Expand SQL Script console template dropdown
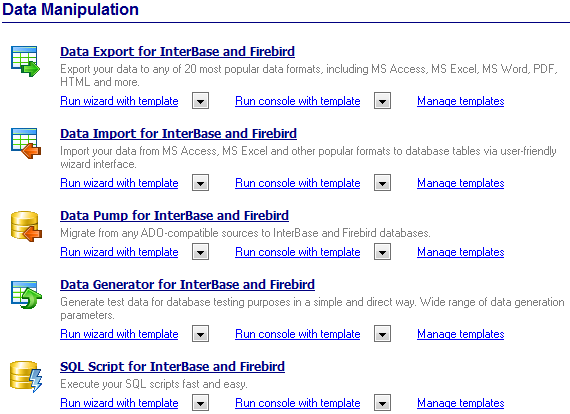Screen dimensions: 570x414 click(x=382, y=403)
